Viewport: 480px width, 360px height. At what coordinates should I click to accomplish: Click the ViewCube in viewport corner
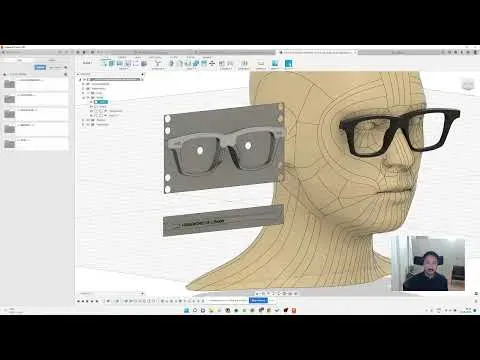click(x=468, y=84)
